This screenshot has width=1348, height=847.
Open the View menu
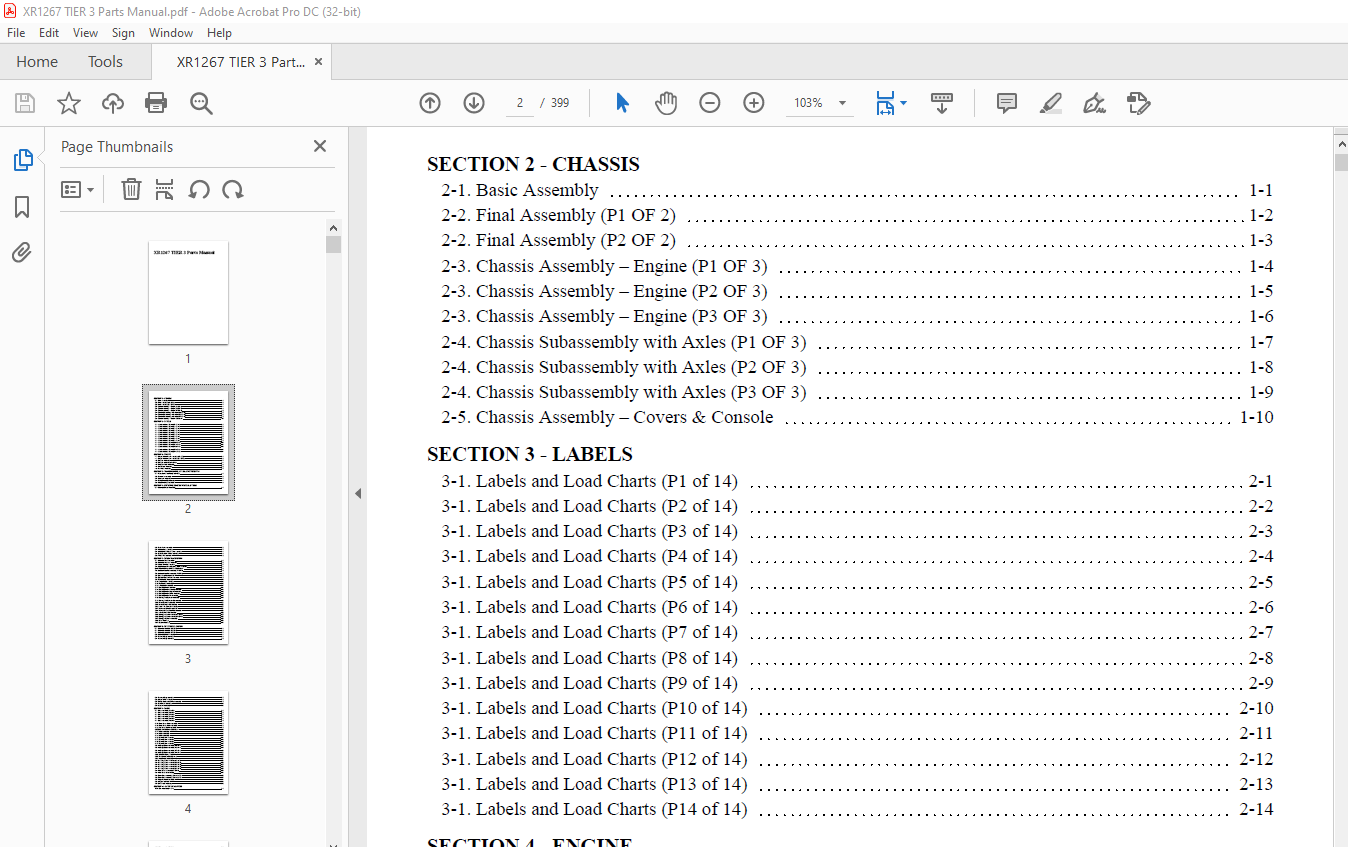click(x=85, y=33)
